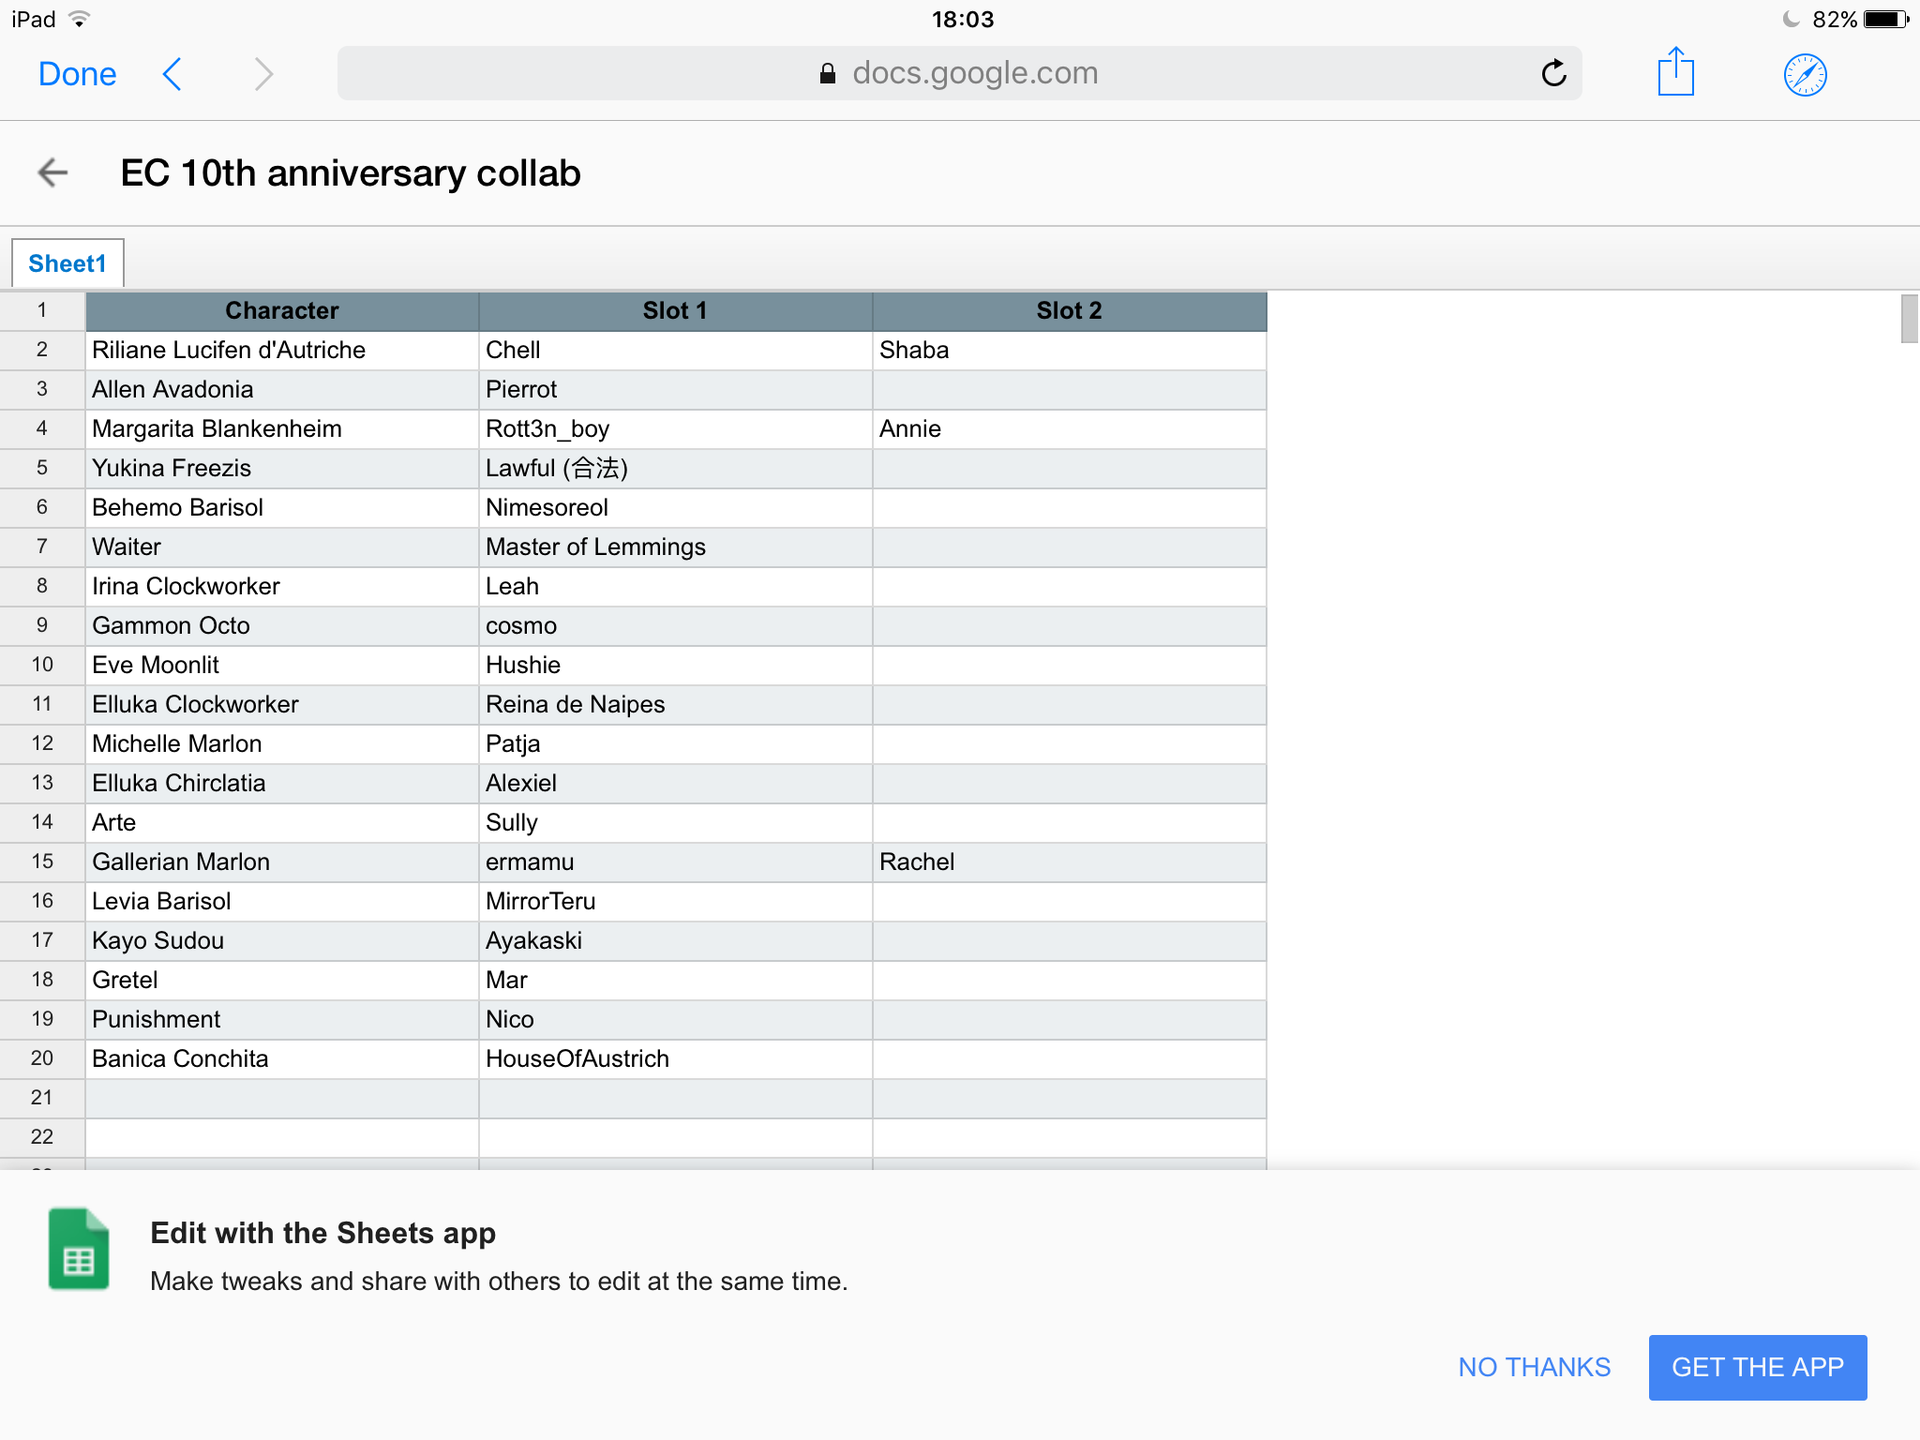Select the Elluka Chirclatia cell
Screen dimensions: 1920x1440
coord(282,783)
